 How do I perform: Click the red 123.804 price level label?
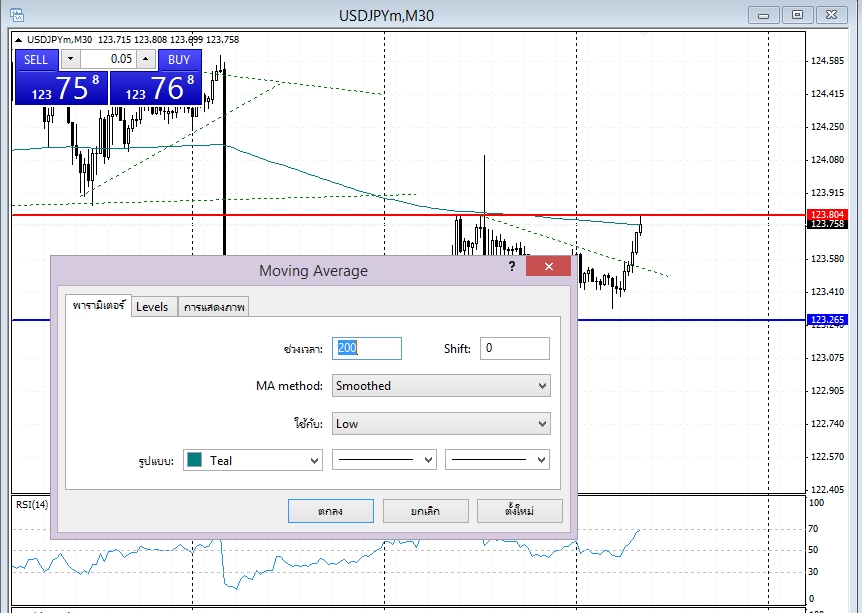tap(827, 214)
